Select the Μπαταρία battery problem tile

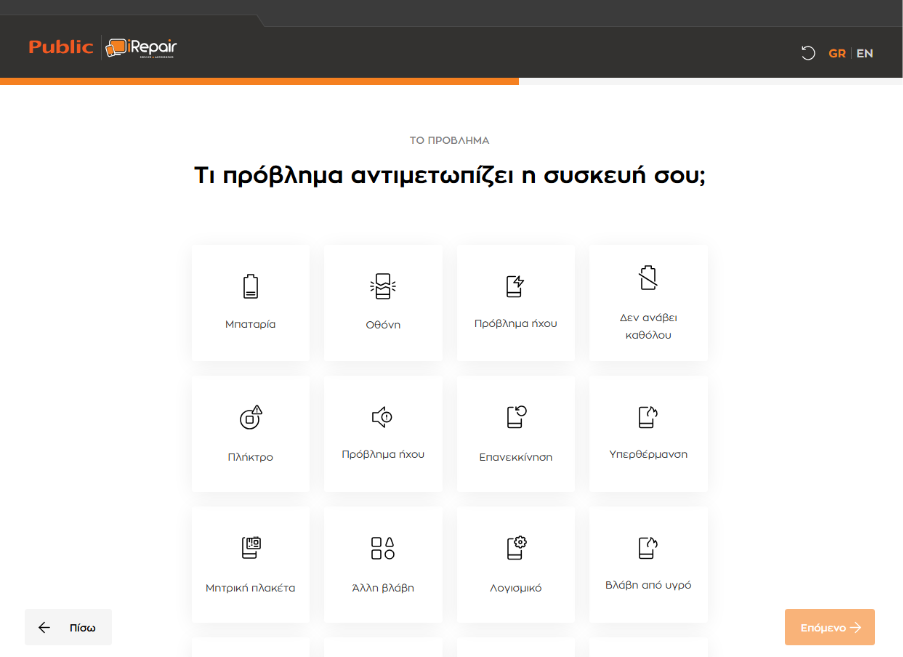[250, 302]
